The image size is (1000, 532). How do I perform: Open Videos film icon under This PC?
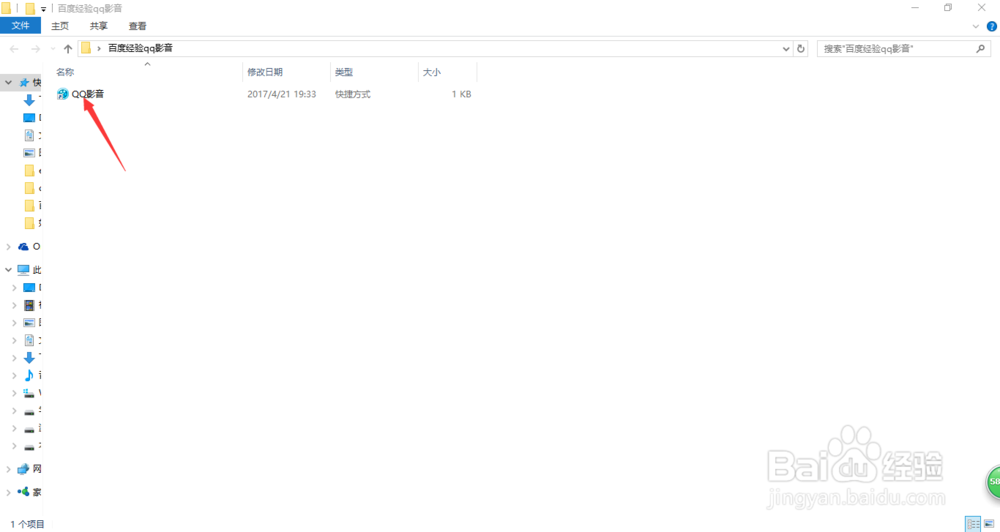pos(29,306)
